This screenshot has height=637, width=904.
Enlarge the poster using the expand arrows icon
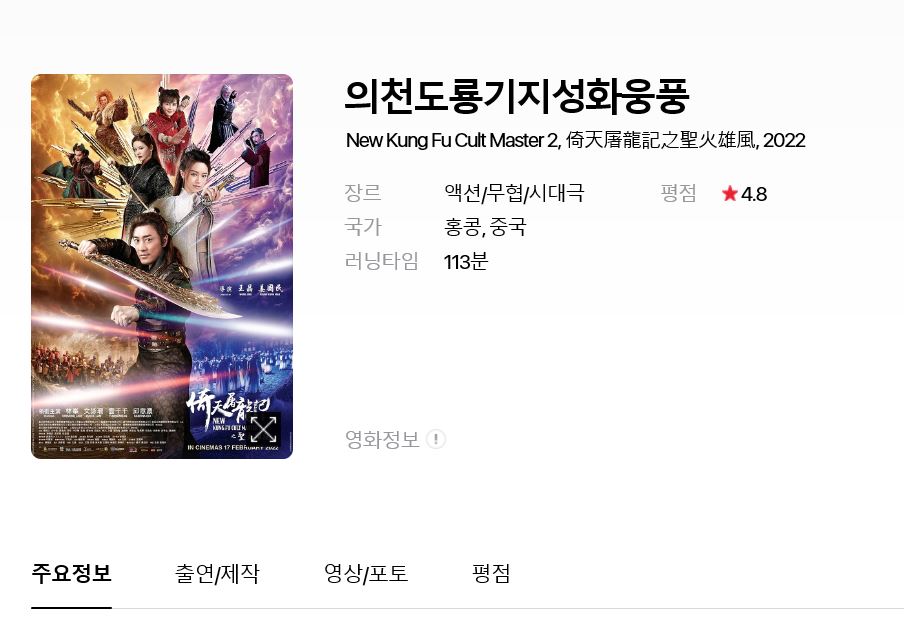263,429
